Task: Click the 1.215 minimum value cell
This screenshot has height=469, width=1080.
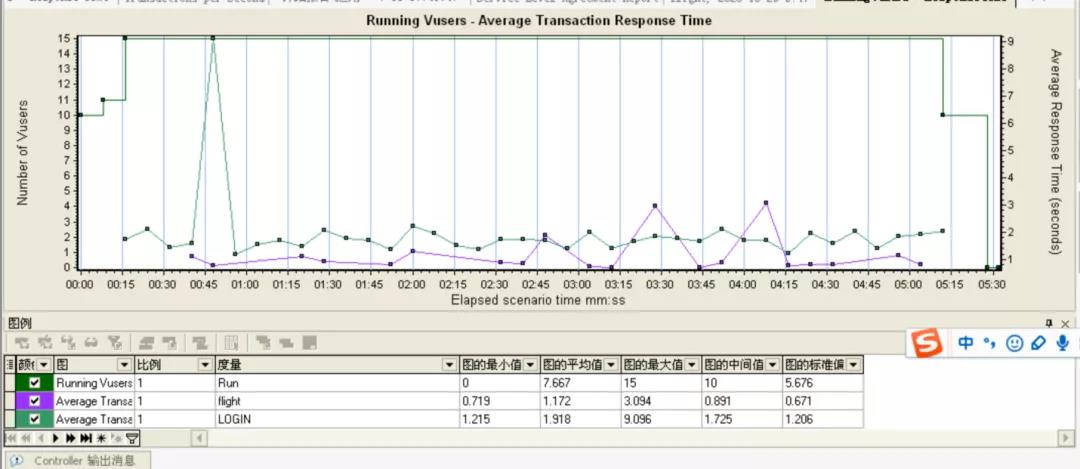Action: [x=499, y=419]
